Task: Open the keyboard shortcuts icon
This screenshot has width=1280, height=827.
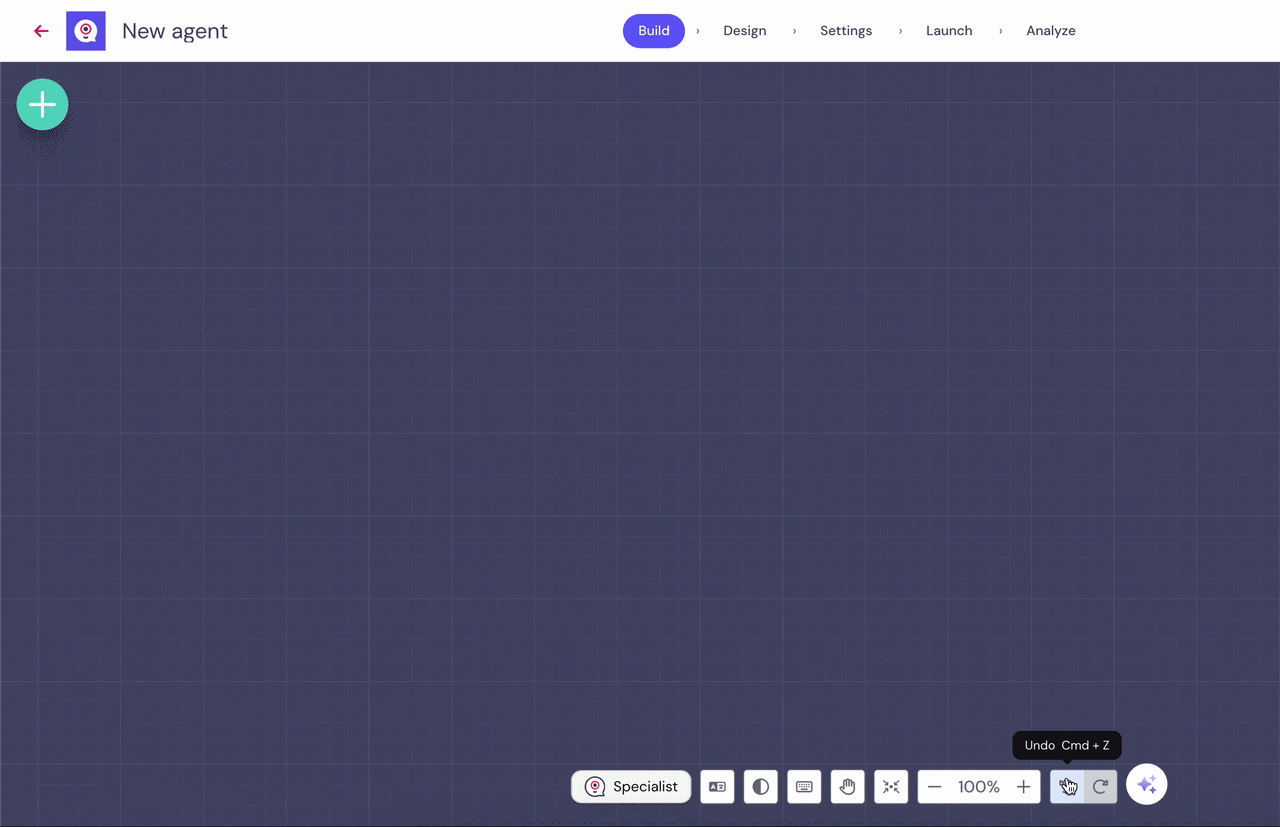Action: (804, 787)
